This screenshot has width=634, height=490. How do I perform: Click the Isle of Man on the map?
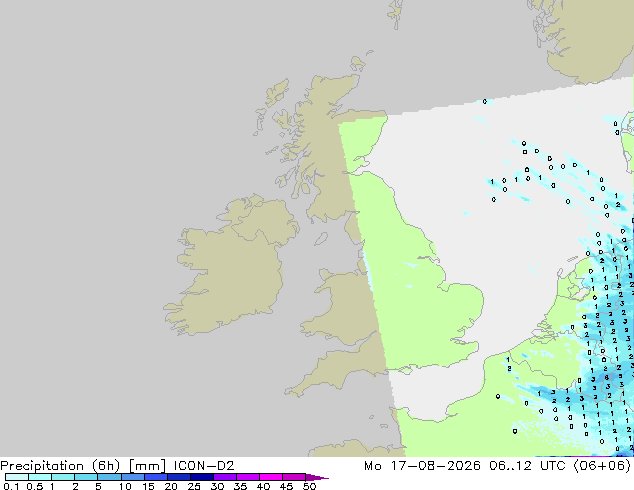coord(321,239)
